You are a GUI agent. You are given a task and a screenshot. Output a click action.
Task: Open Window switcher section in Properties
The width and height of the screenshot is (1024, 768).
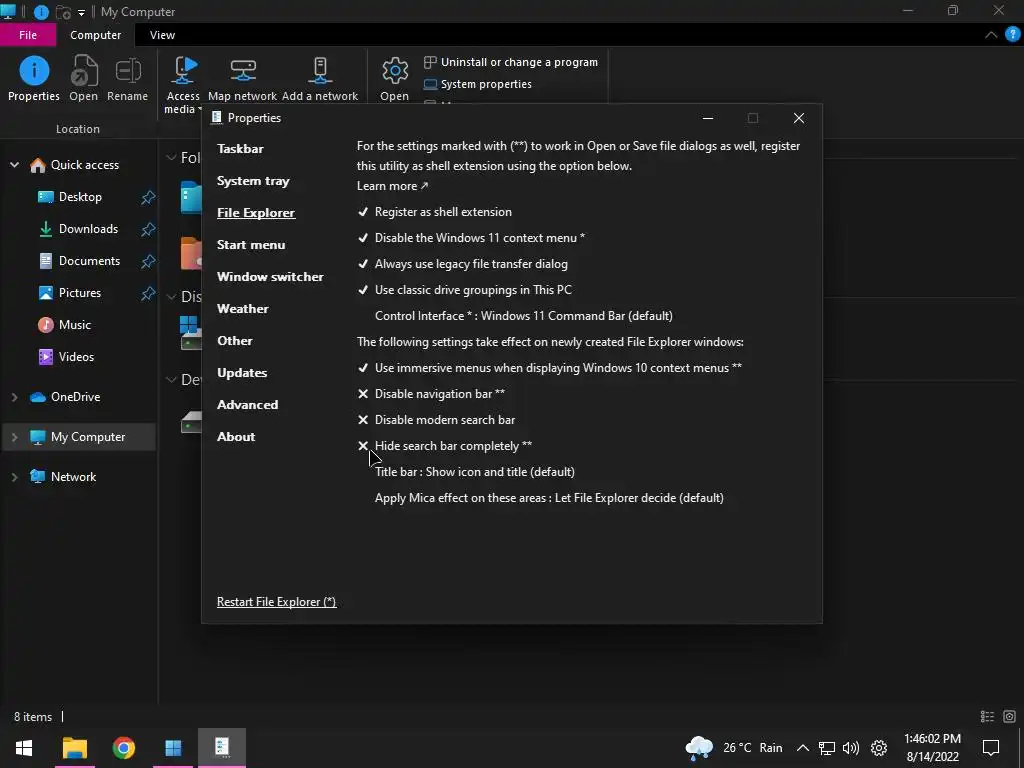tap(270, 276)
